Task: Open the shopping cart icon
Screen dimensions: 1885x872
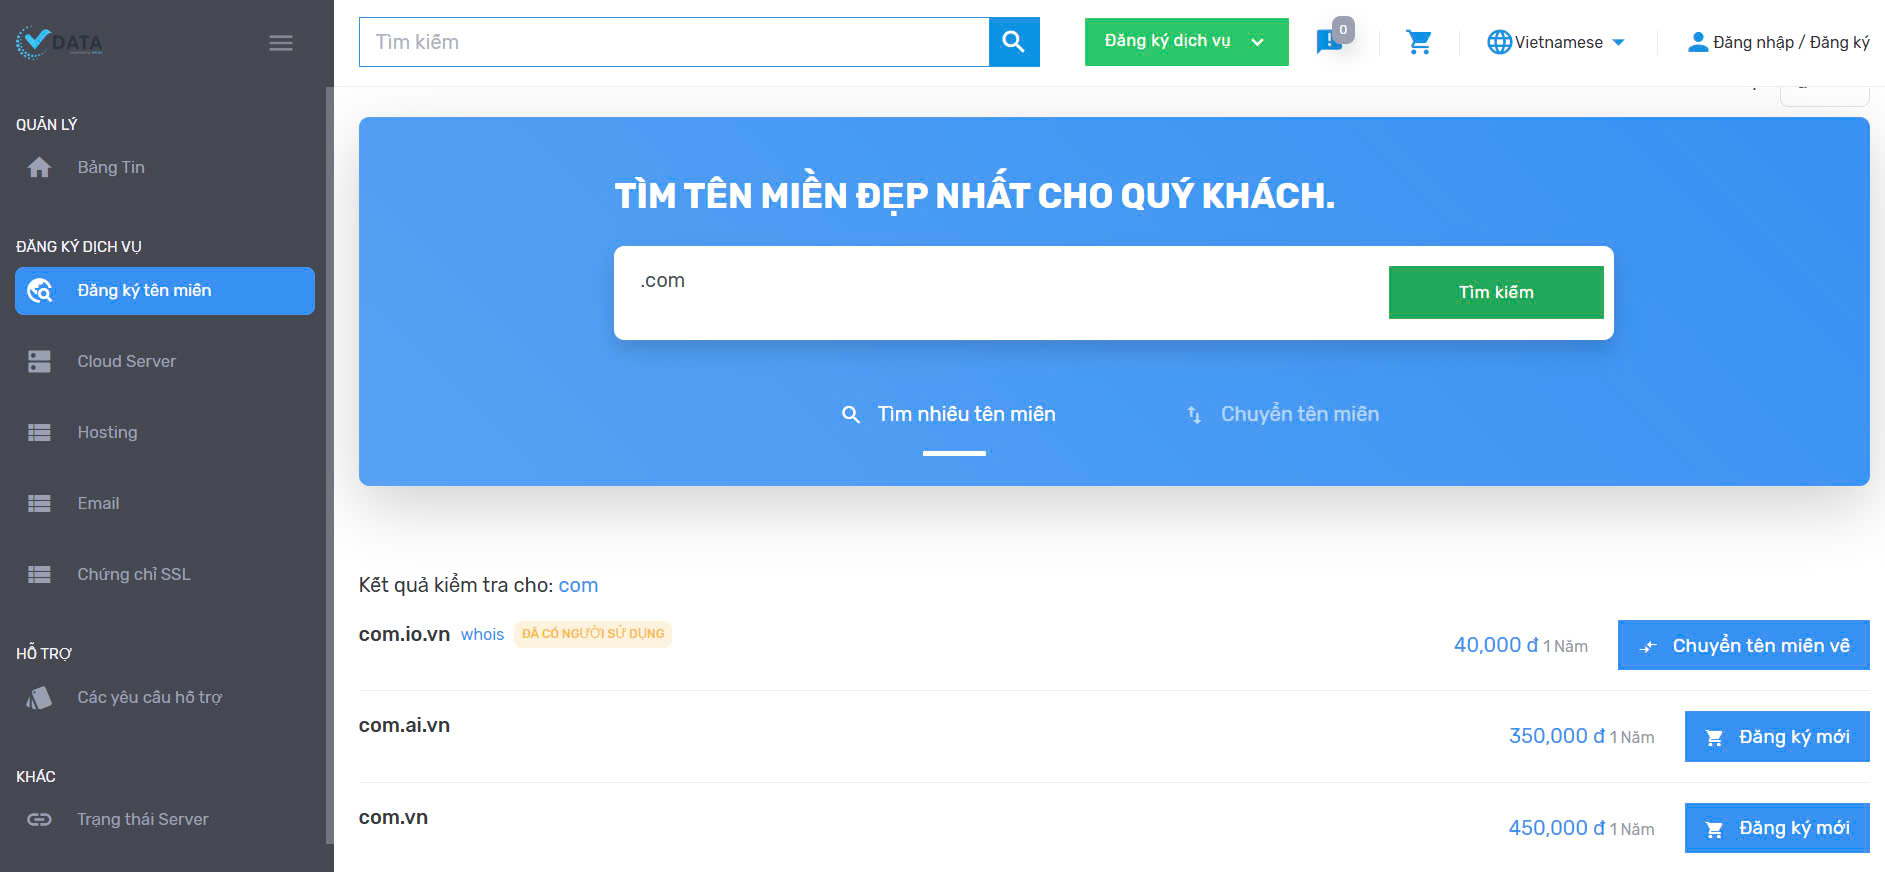Action: coord(1419,42)
